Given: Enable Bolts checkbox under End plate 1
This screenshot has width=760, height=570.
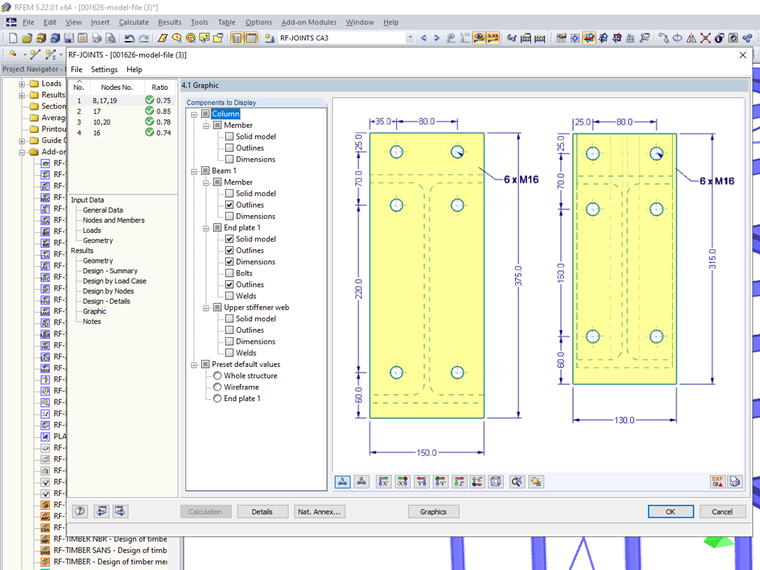Looking at the screenshot, I should (231, 273).
